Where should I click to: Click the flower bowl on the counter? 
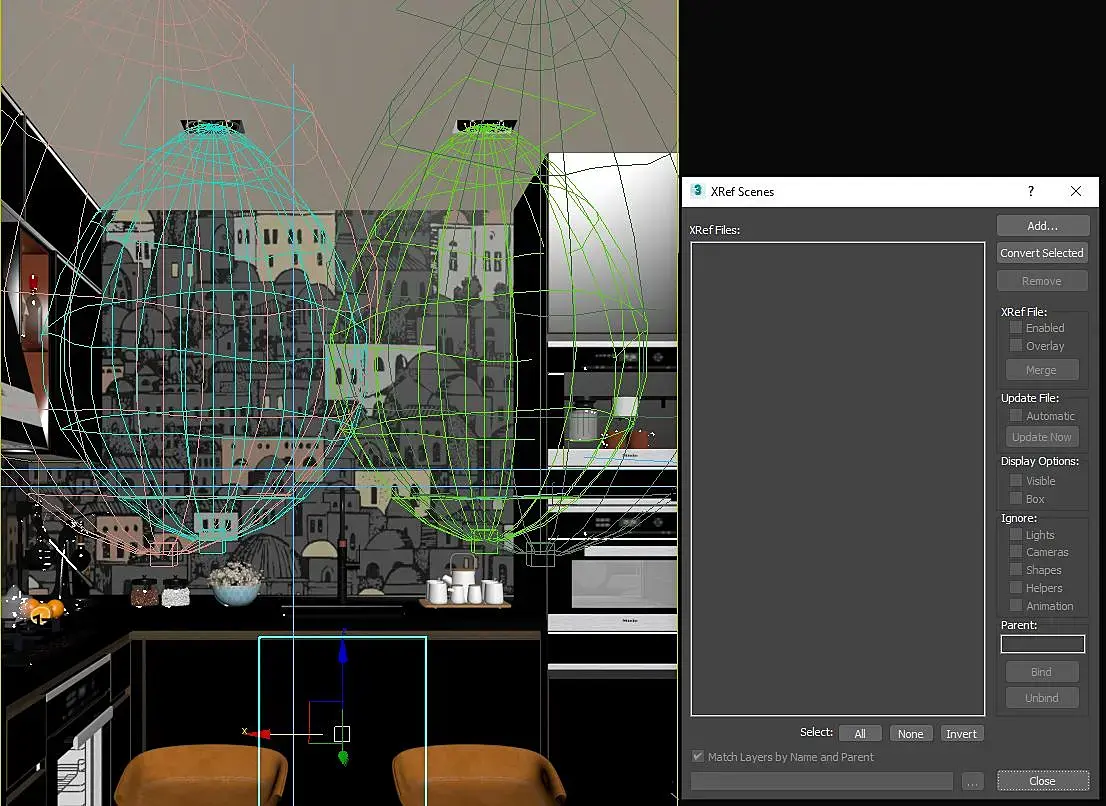pyautogui.click(x=235, y=585)
